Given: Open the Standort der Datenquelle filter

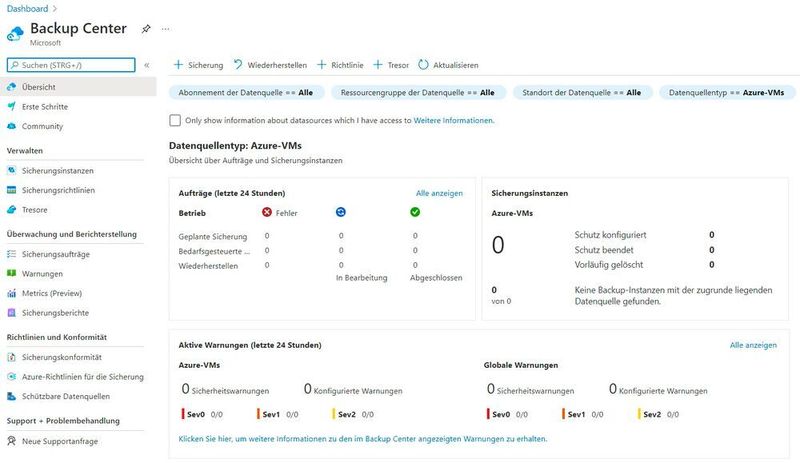Looking at the screenshot, I should click(x=582, y=92).
